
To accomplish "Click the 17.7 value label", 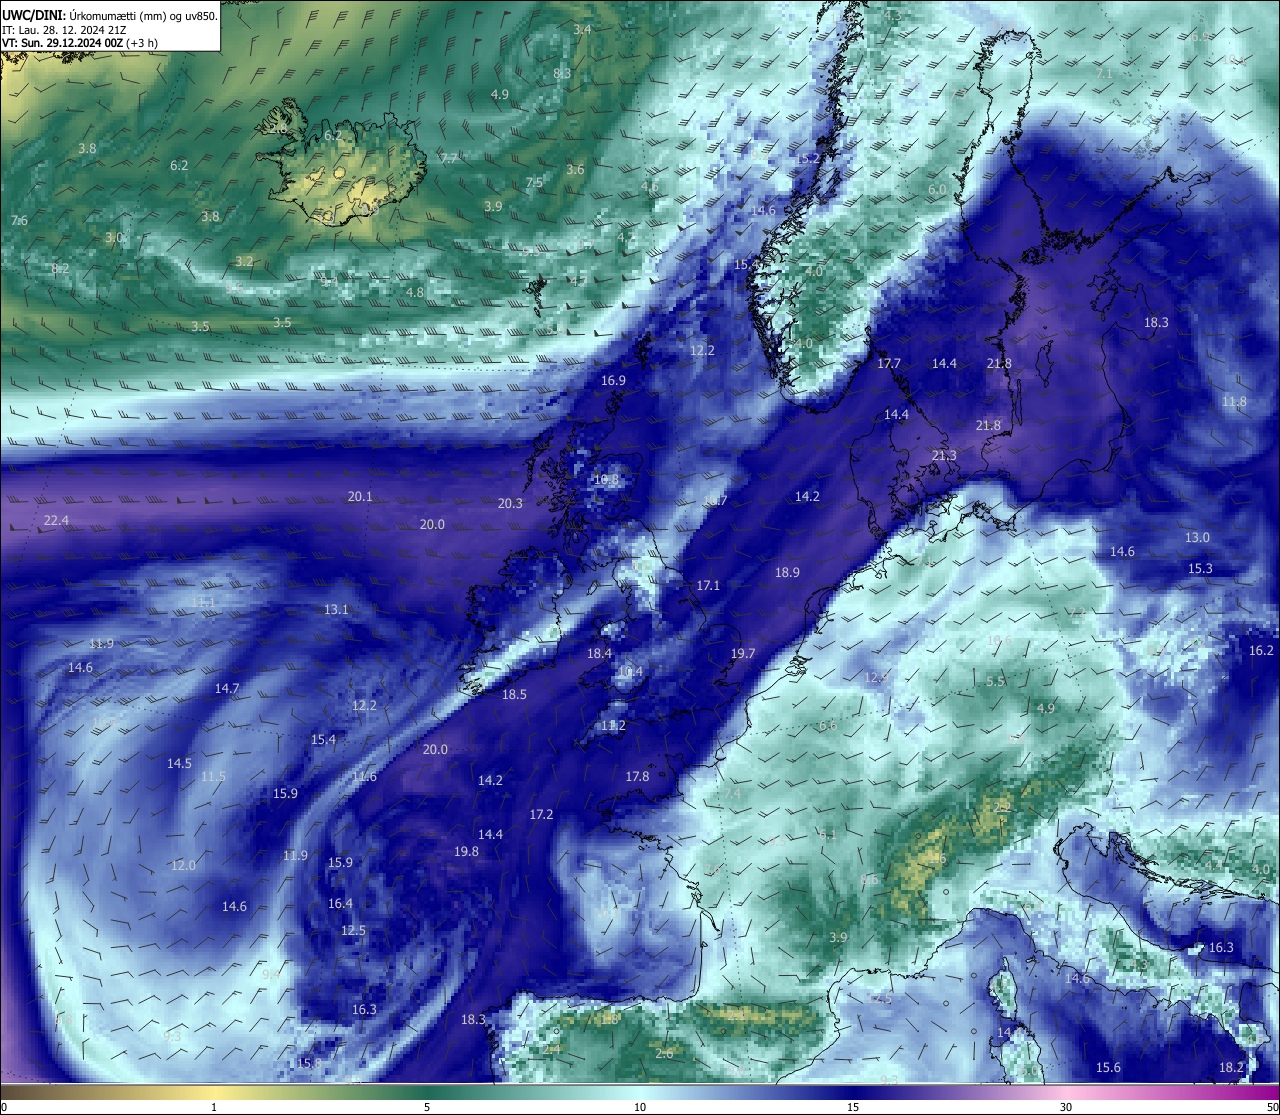I will tap(889, 363).
